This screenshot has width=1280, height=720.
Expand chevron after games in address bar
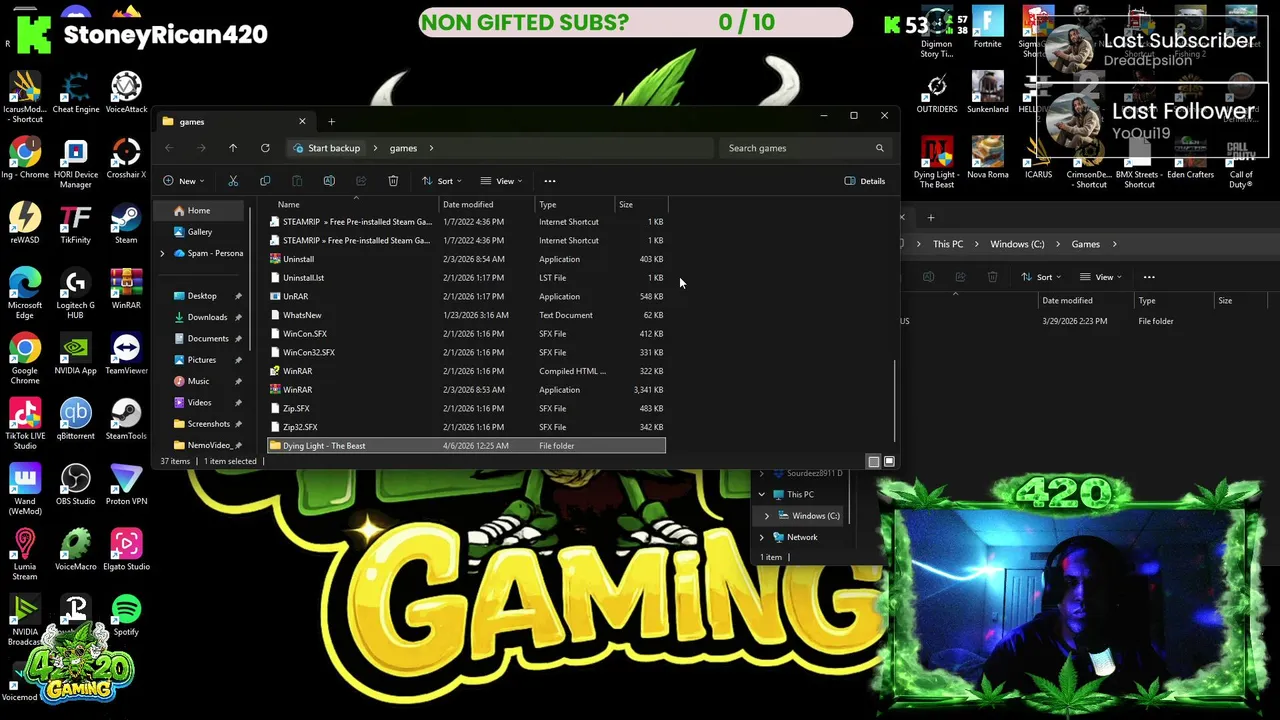coord(431,148)
